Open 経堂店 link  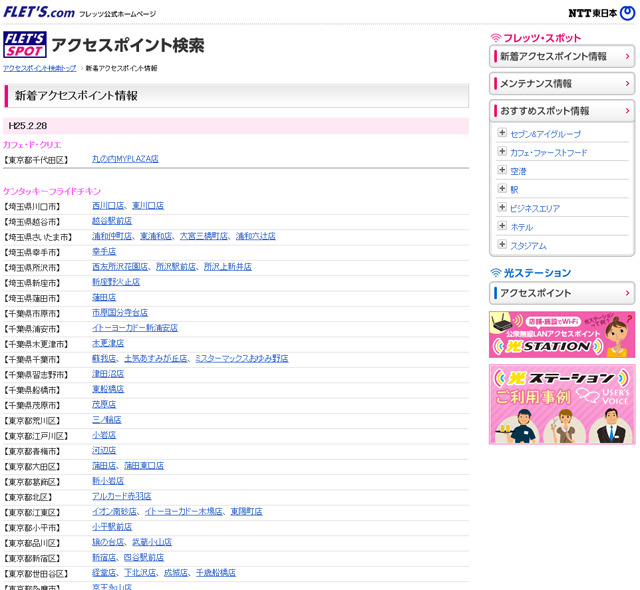click(104, 573)
